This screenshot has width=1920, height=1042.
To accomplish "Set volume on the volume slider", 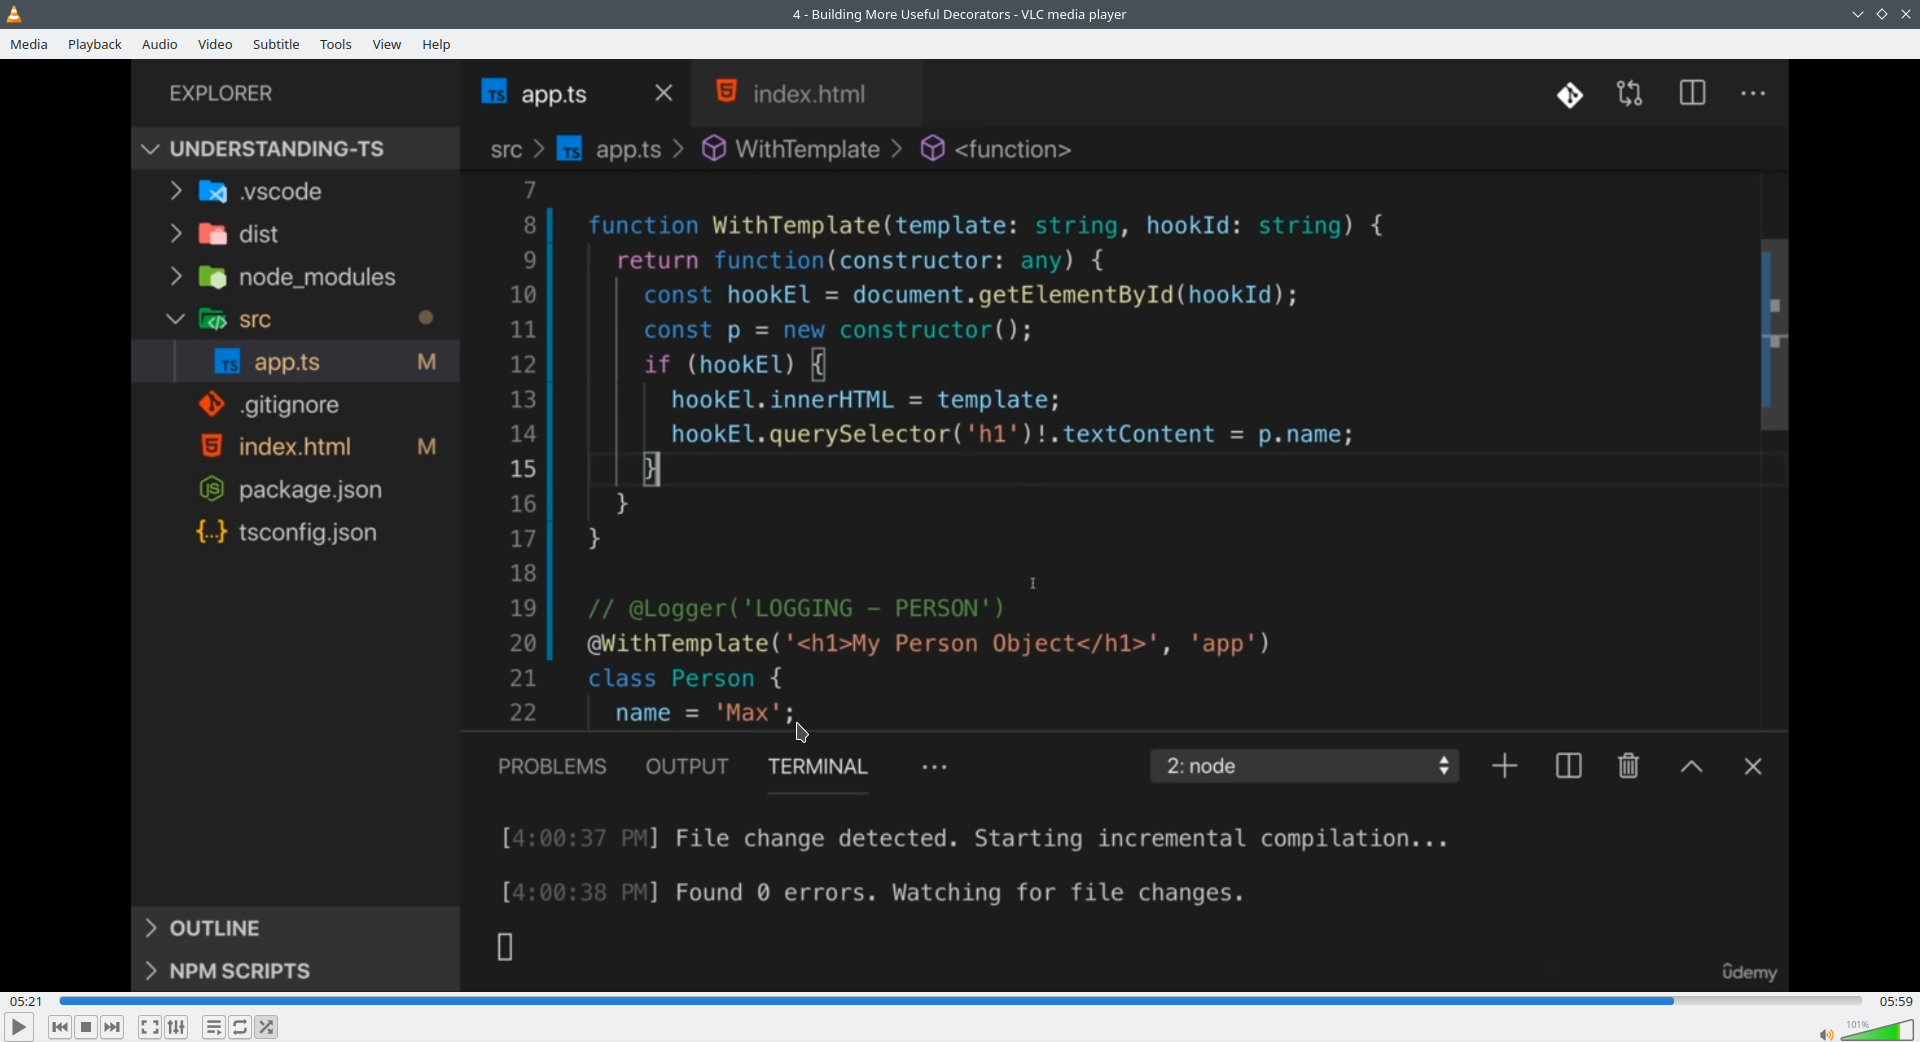I will [x=1877, y=1030].
